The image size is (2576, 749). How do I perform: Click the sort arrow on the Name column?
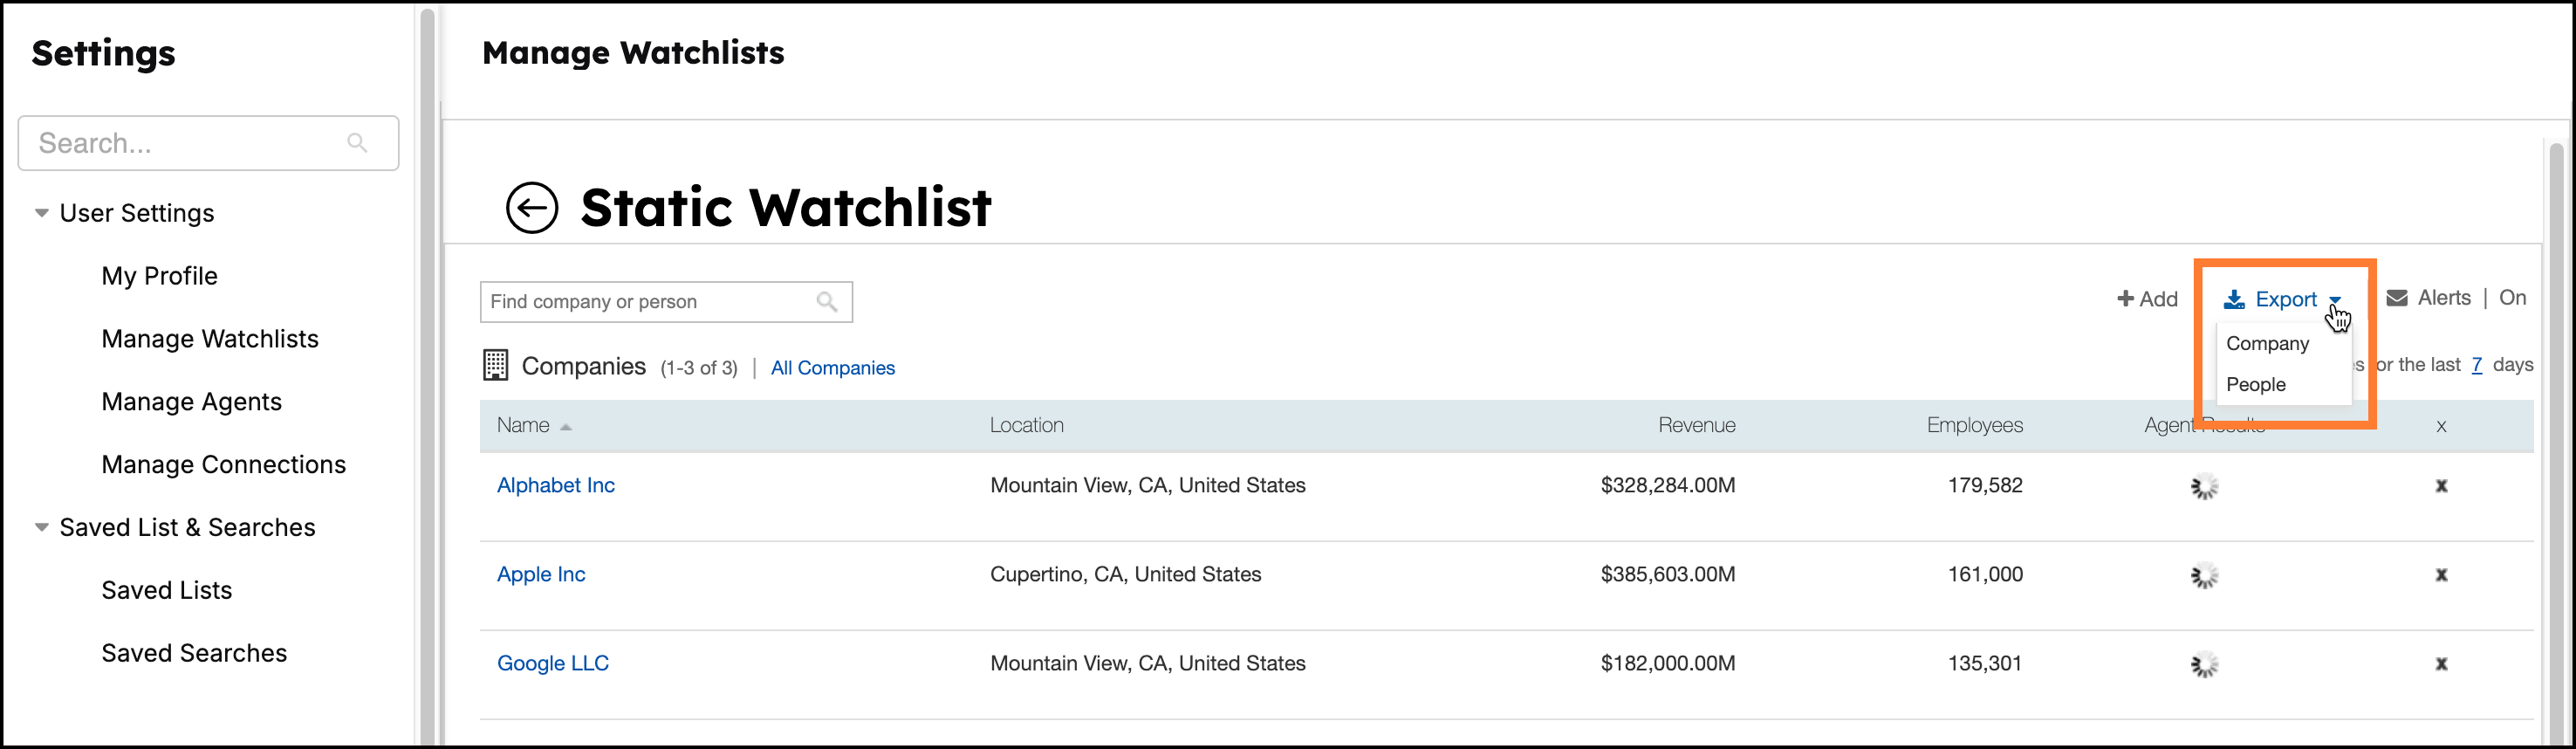(x=565, y=426)
